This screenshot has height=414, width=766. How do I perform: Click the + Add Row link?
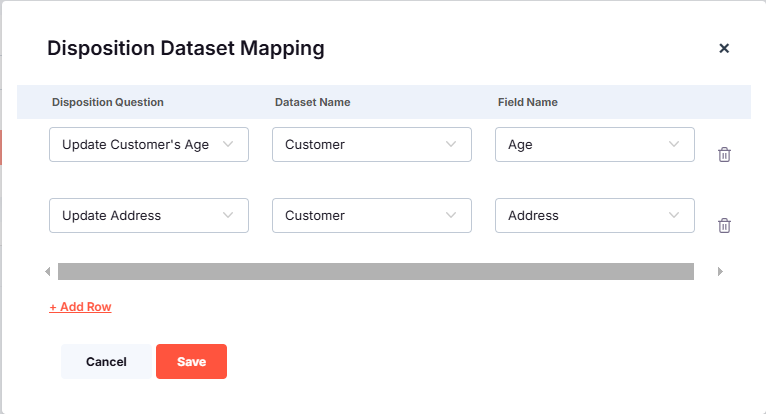coord(80,307)
